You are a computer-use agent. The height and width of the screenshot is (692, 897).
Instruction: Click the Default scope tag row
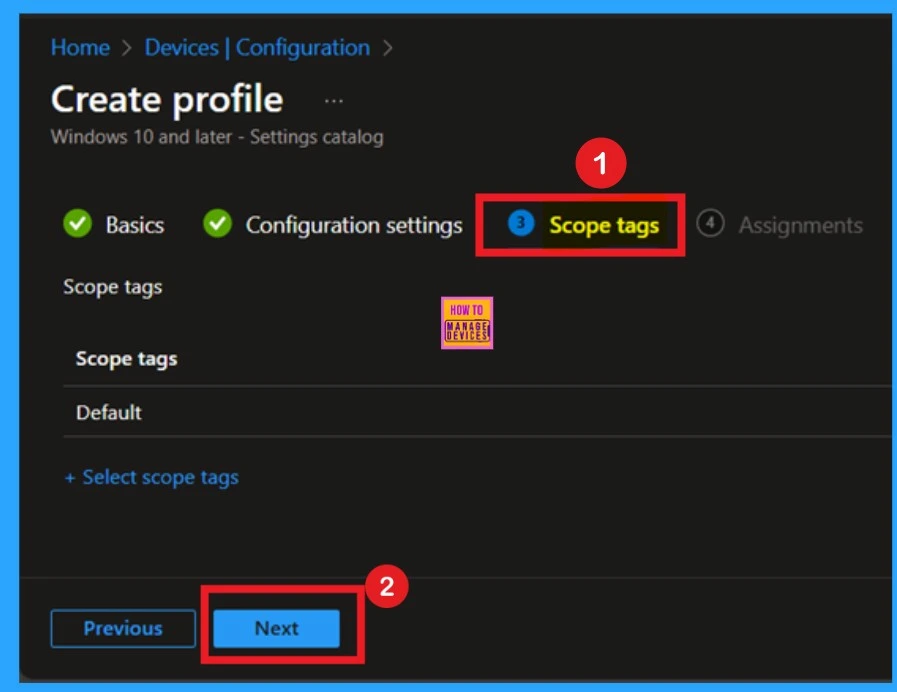point(477,412)
